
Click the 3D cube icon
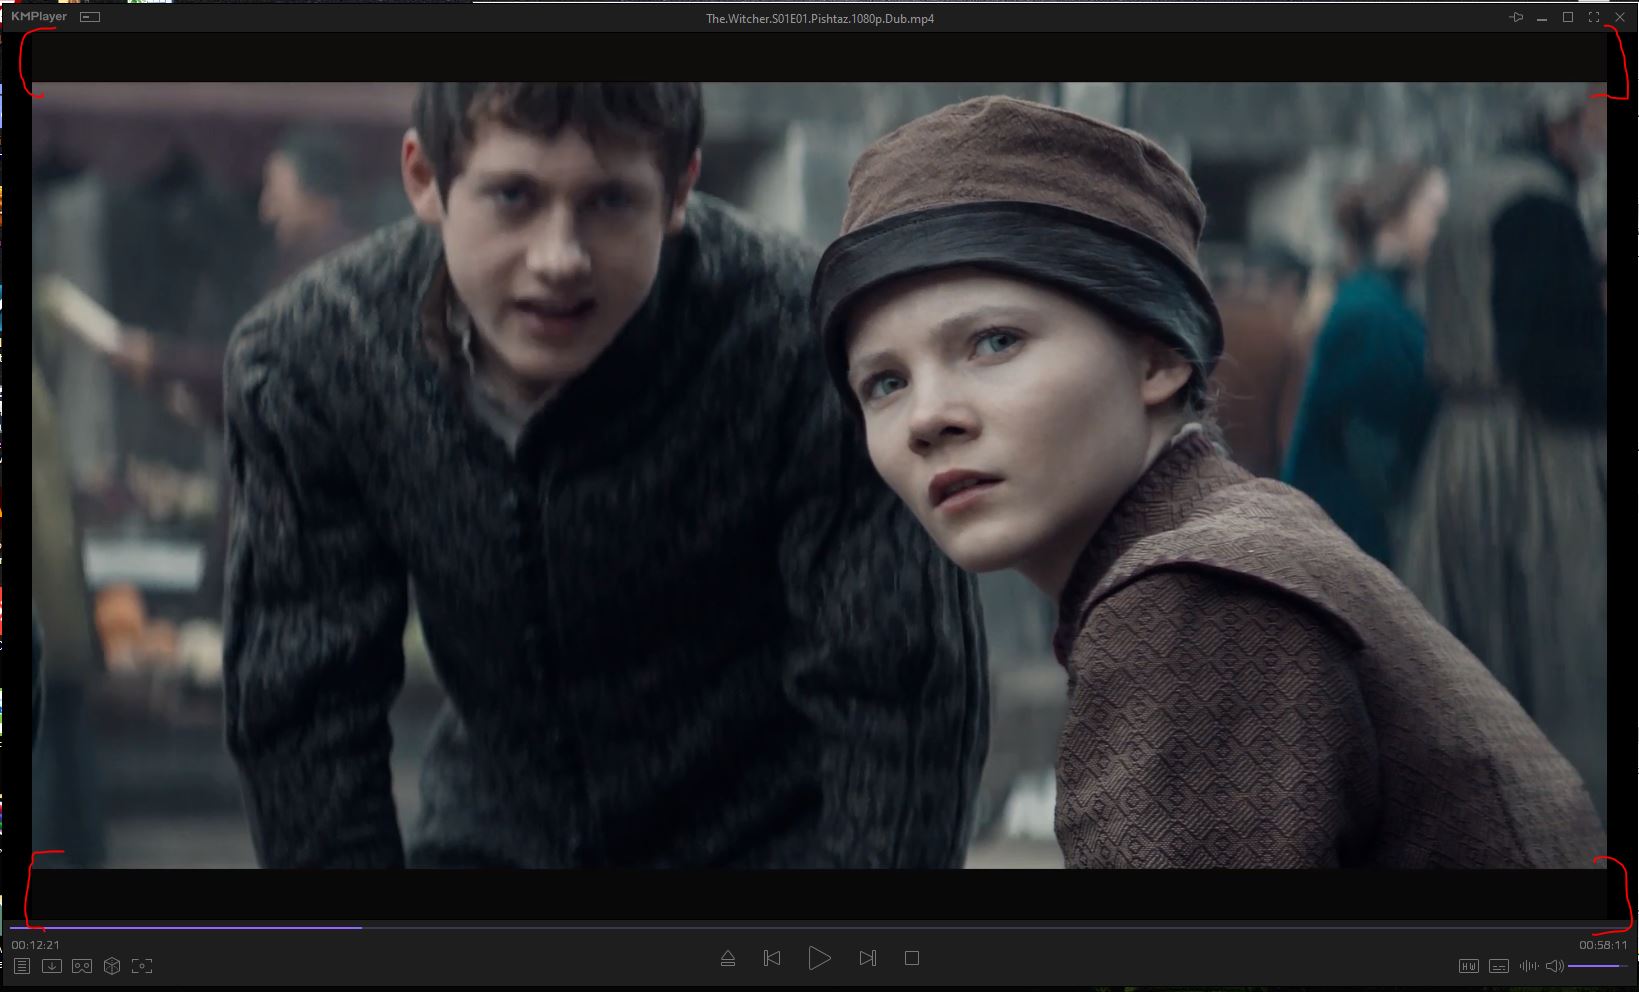[112, 966]
